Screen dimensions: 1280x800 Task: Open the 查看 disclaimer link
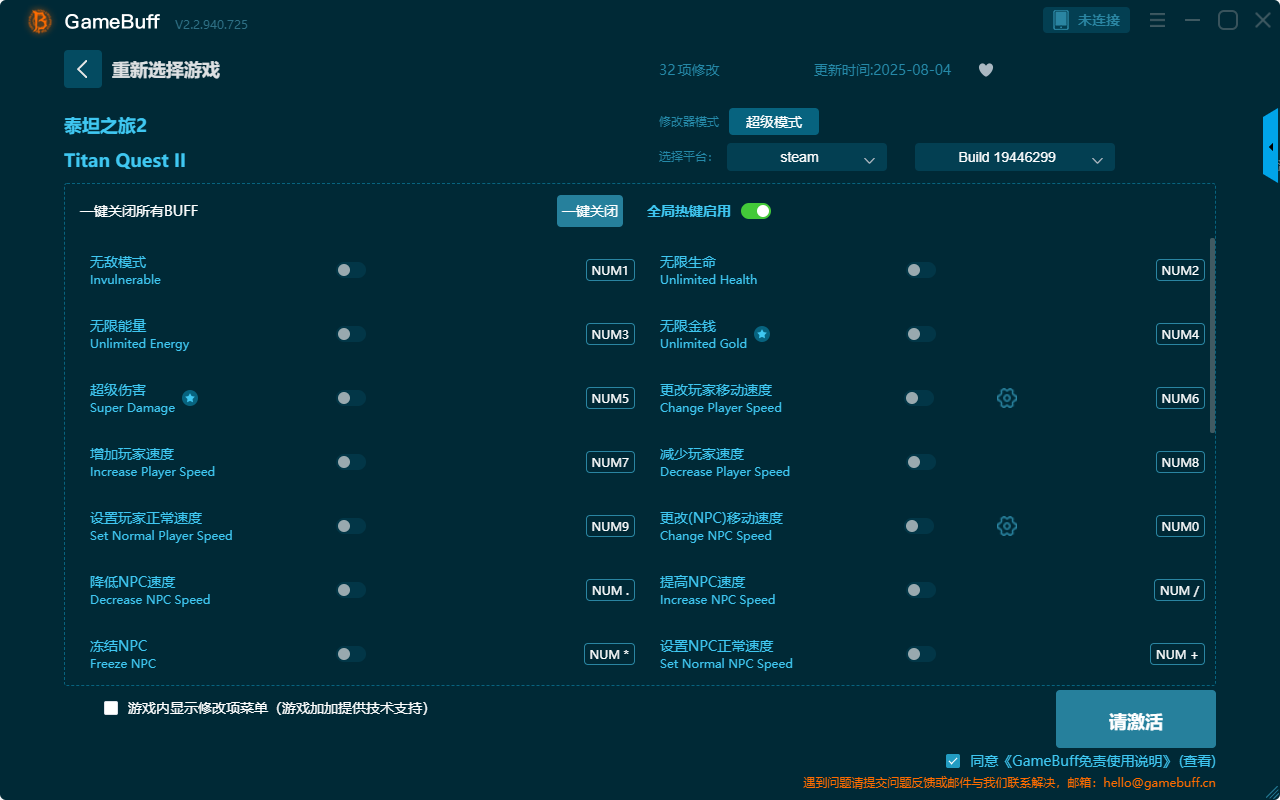[1197, 761]
